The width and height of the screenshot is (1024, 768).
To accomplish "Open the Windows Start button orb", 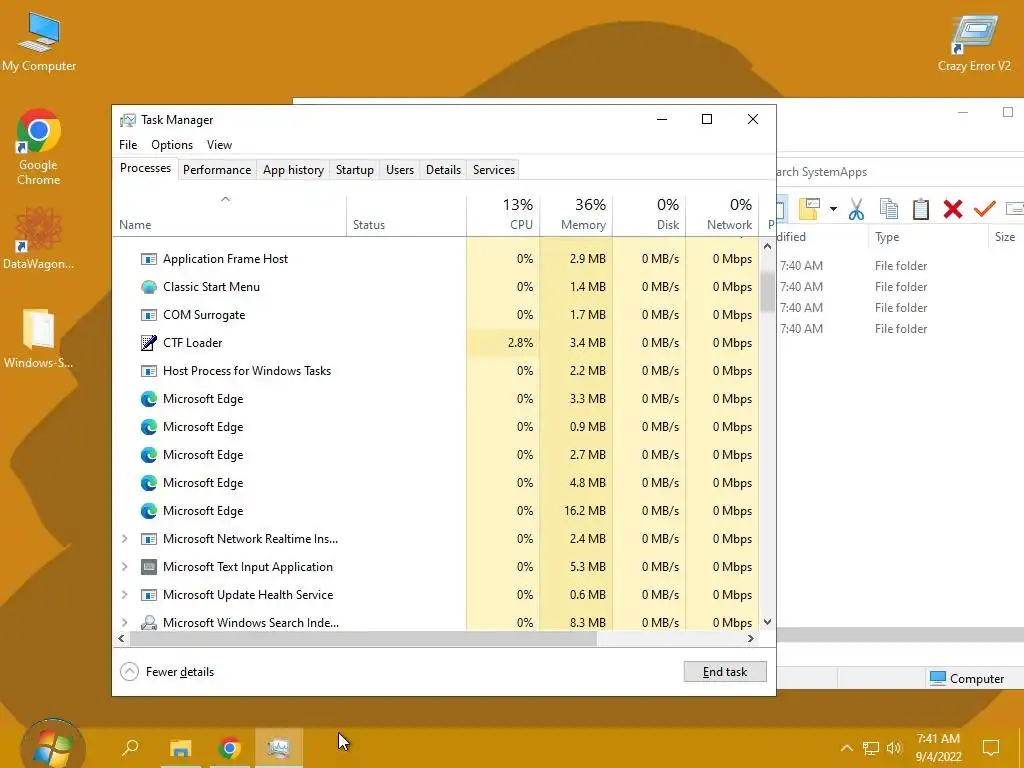I will 52,745.
